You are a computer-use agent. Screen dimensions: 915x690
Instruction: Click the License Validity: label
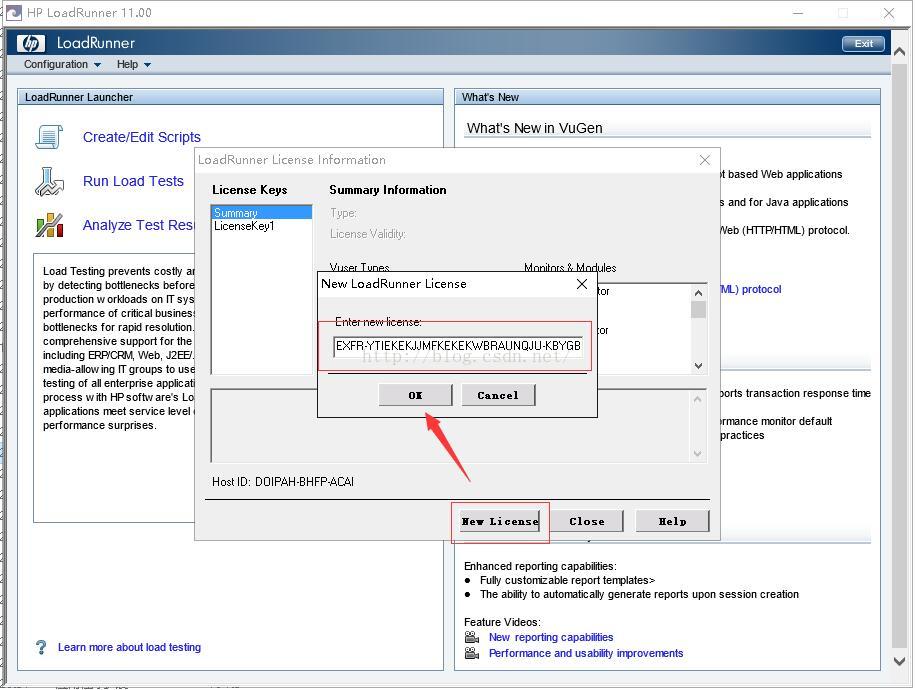pyautogui.click(x=368, y=234)
